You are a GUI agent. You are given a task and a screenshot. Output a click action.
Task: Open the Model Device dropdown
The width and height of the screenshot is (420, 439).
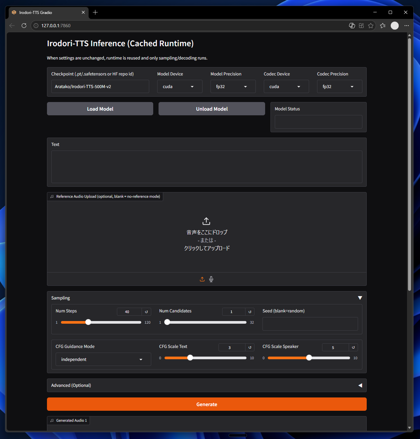pos(180,87)
